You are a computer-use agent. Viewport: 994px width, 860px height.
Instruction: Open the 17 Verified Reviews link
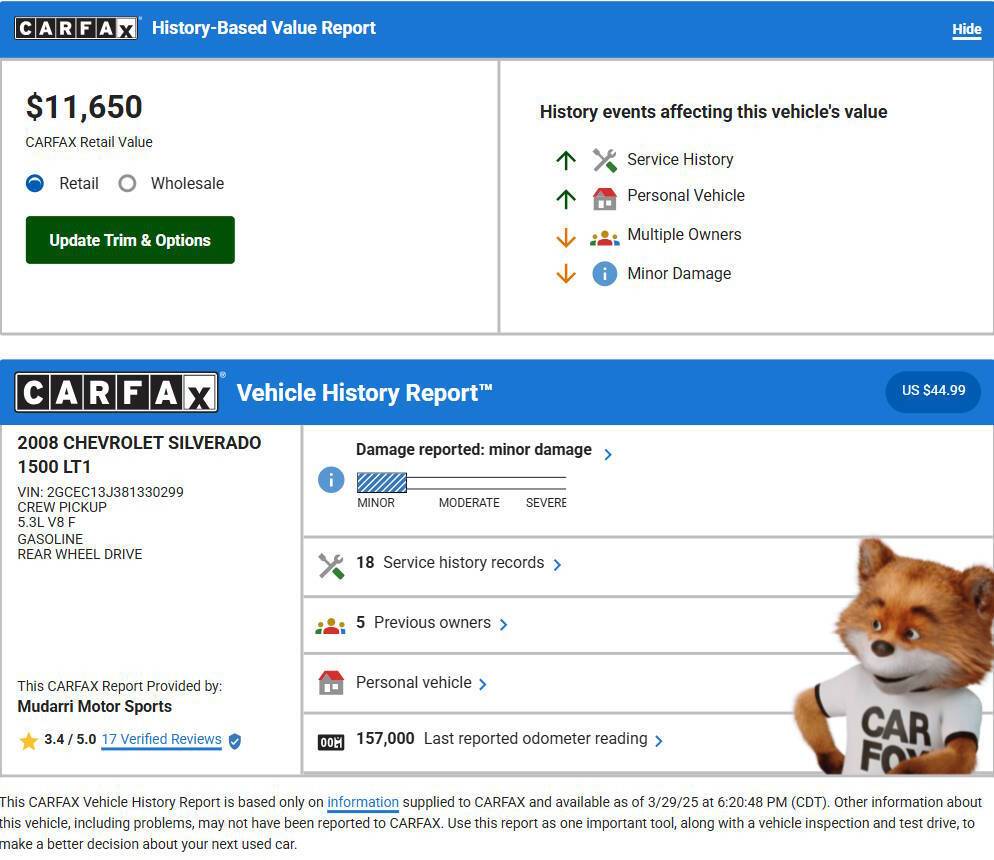coord(162,740)
